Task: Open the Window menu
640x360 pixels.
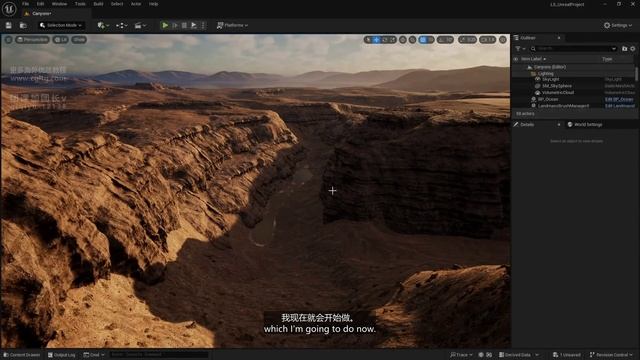Action: coord(60,4)
